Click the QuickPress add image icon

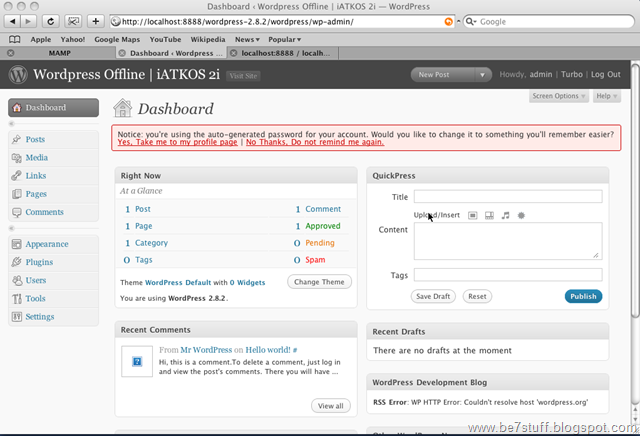[x=473, y=215]
